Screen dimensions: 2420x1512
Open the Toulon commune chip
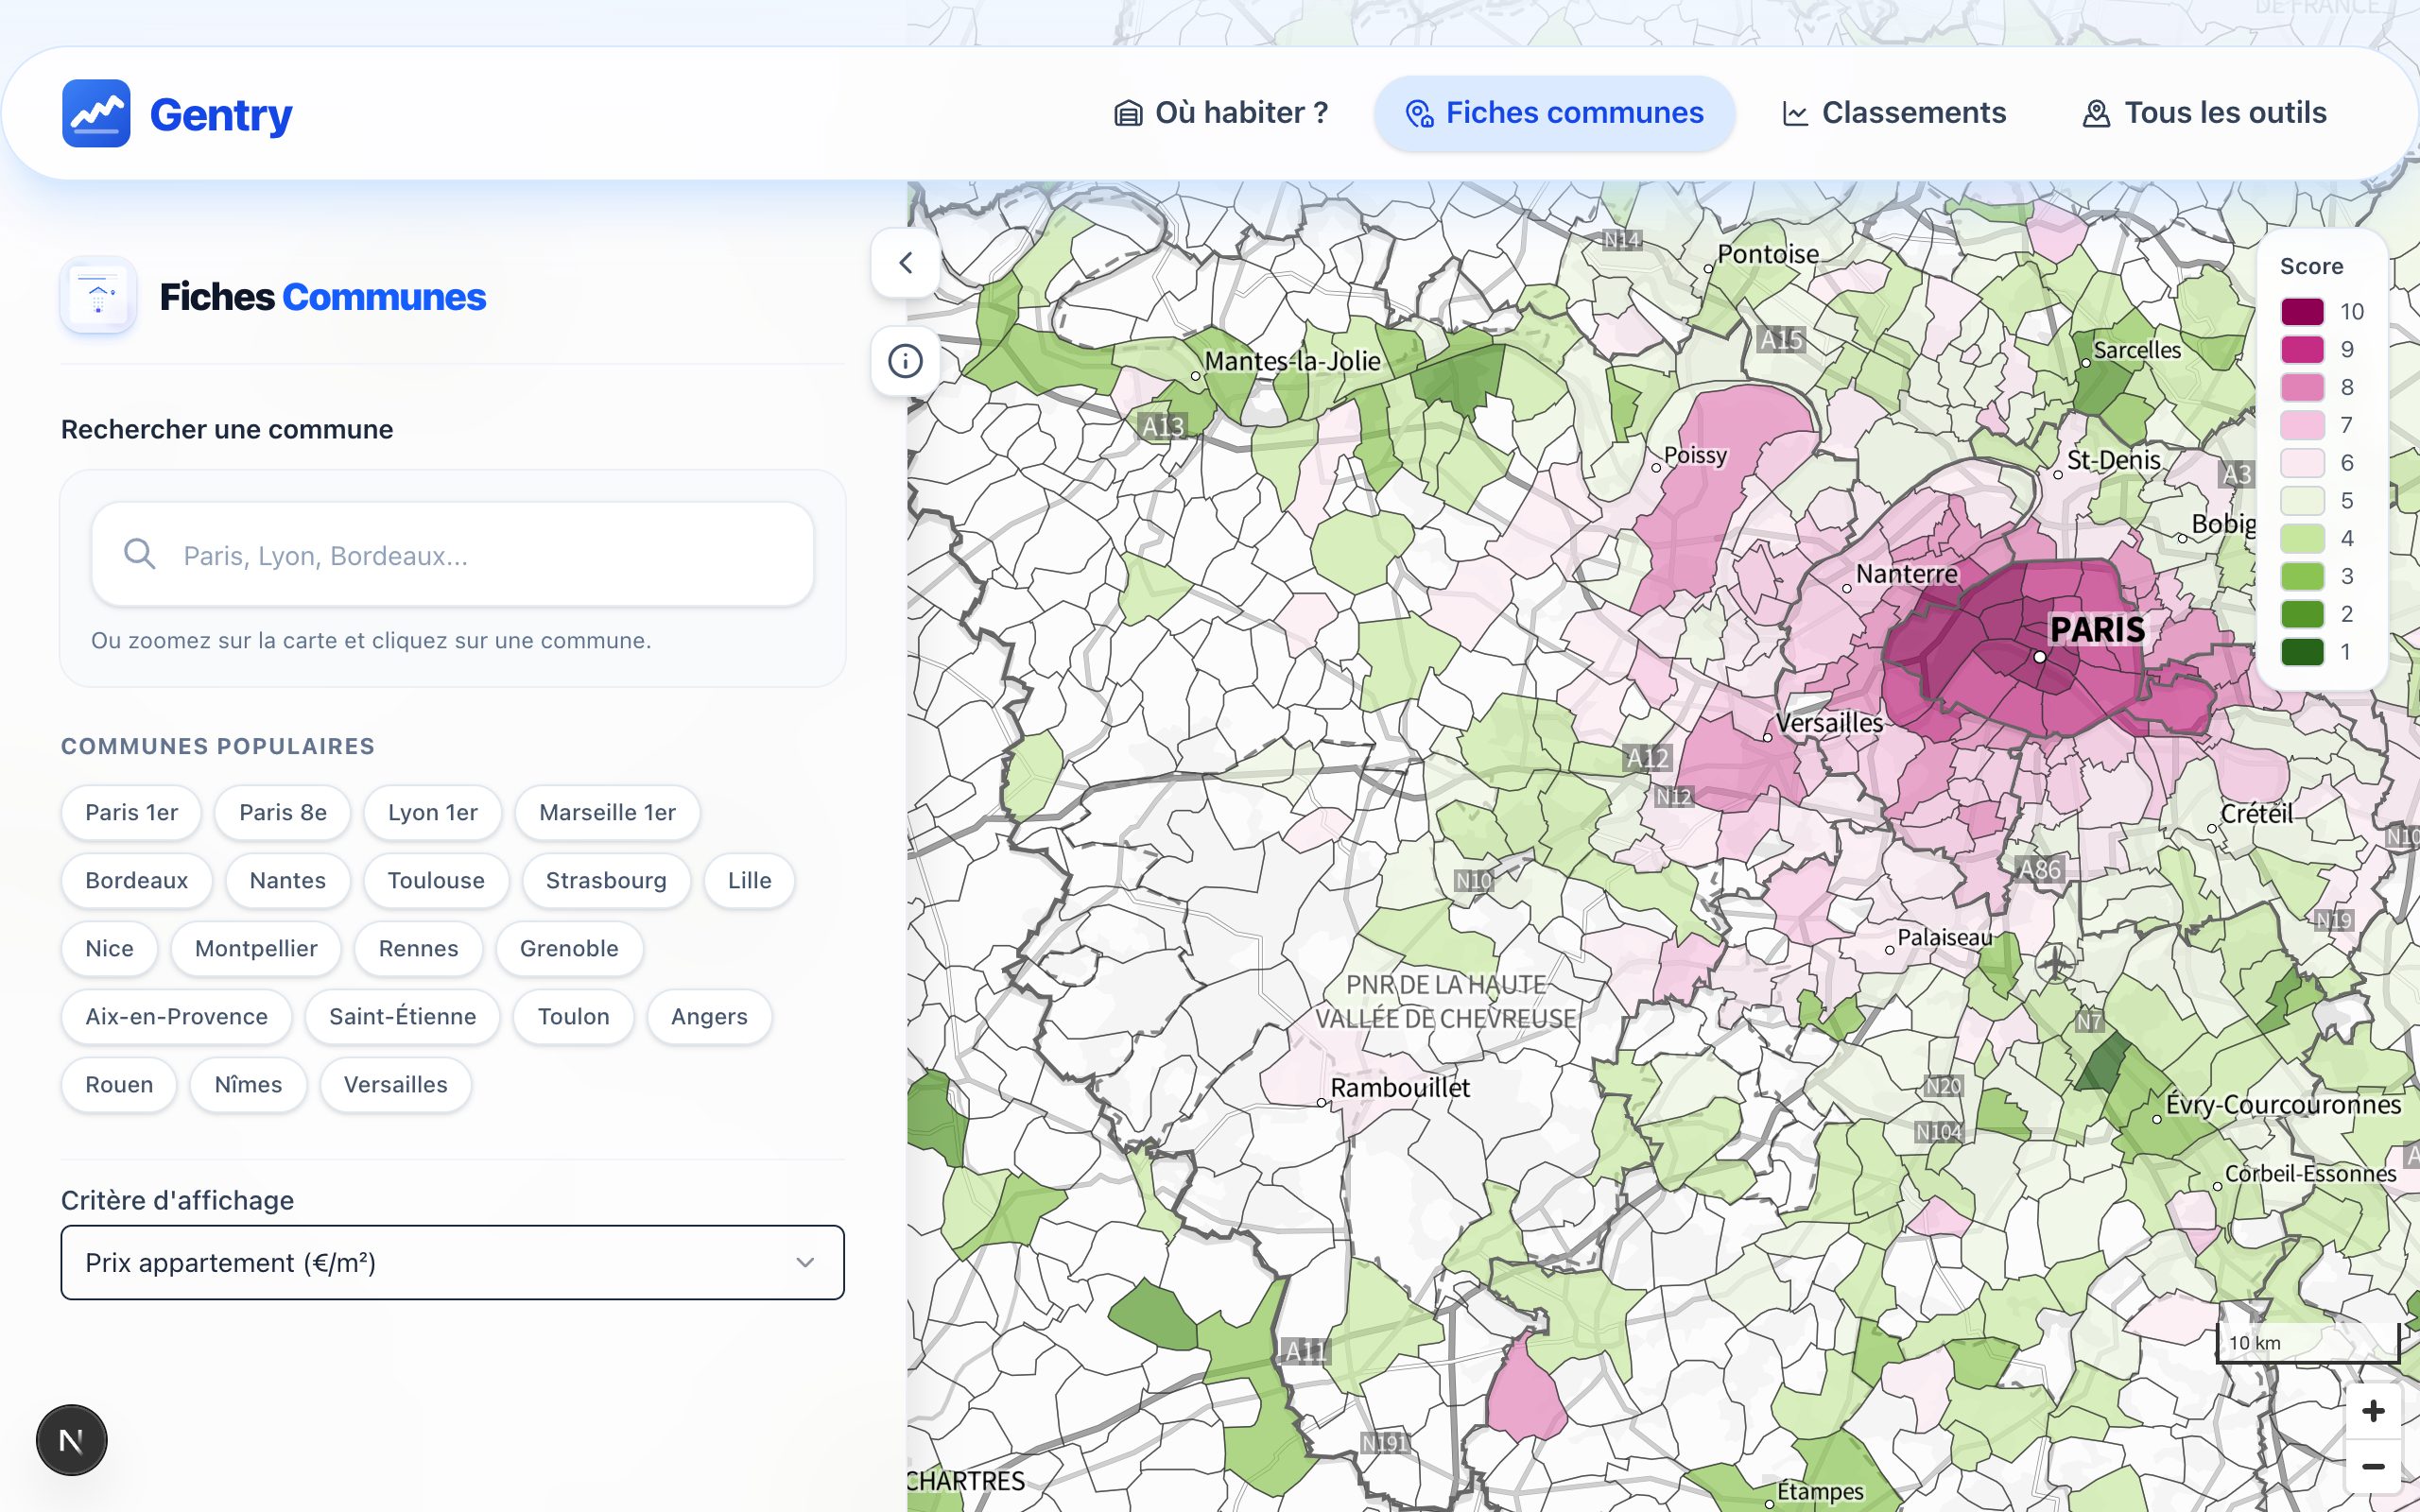(x=573, y=1016)
